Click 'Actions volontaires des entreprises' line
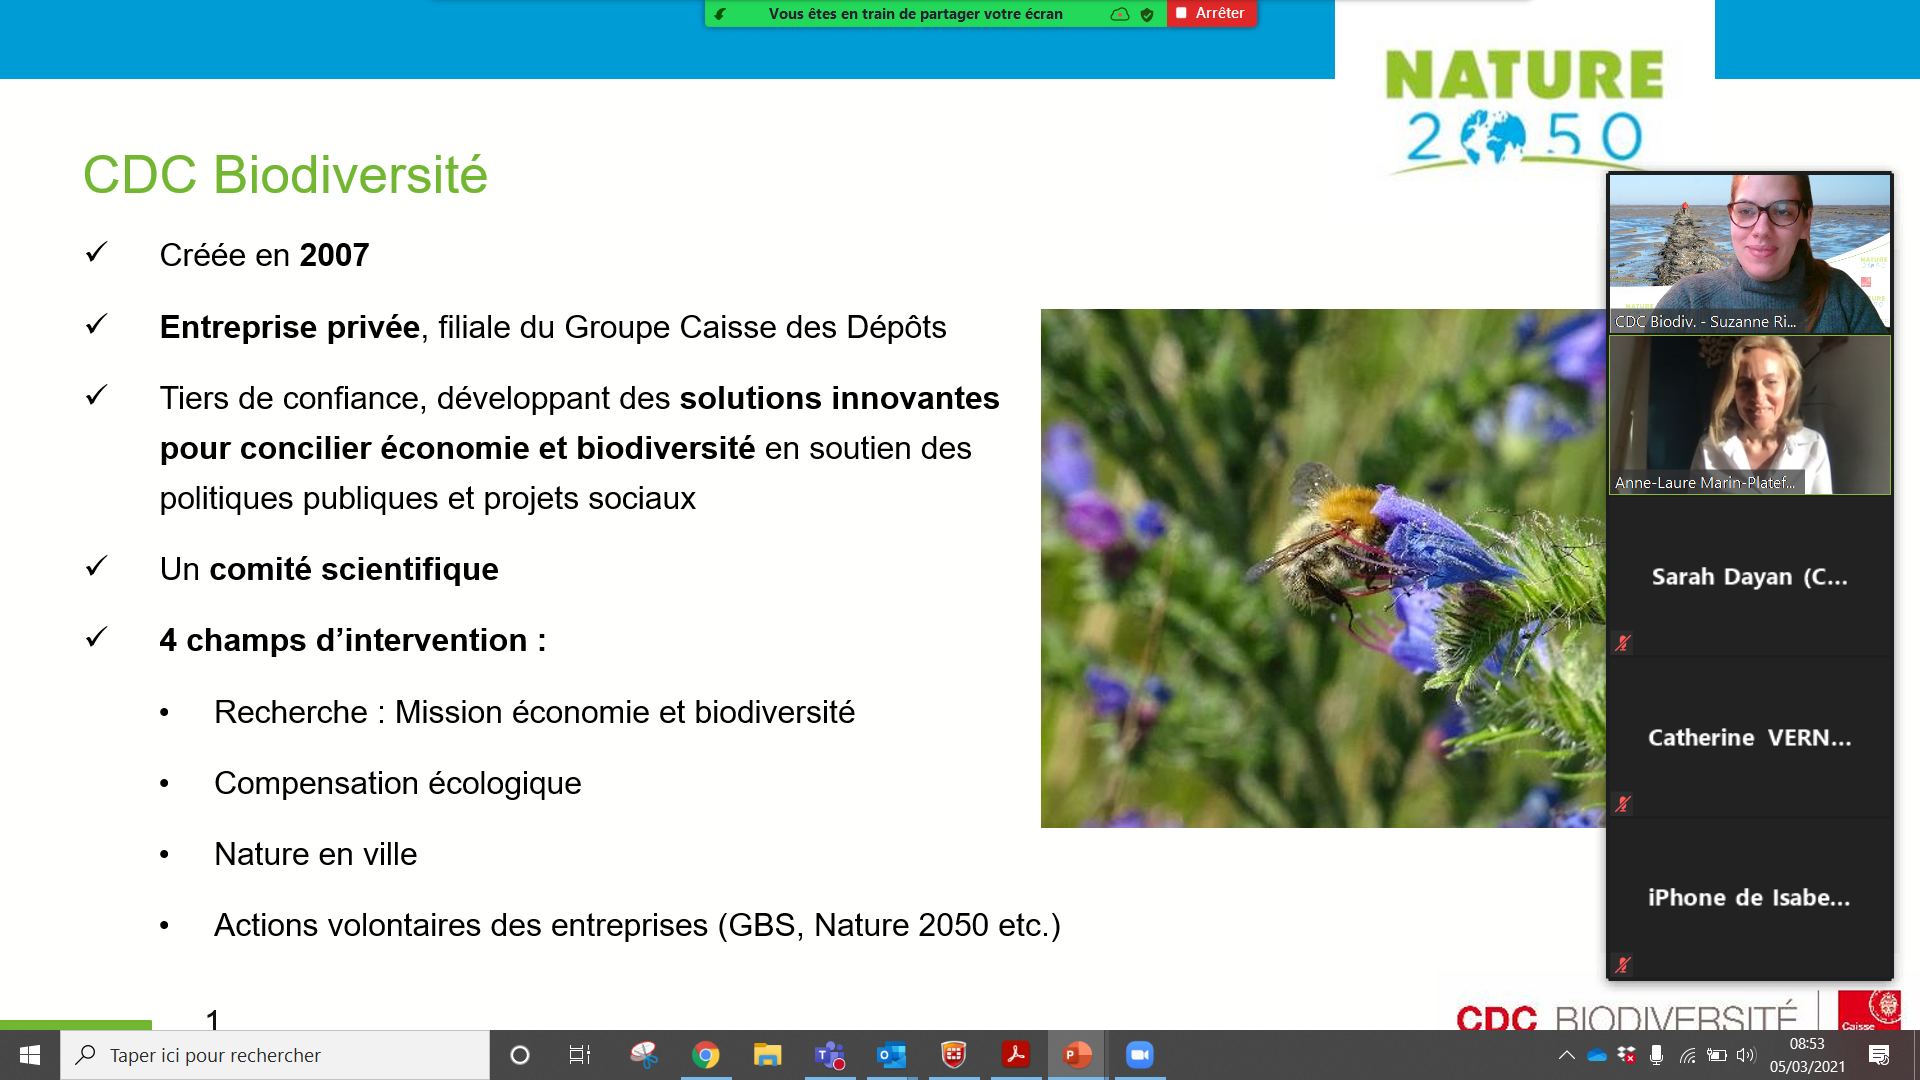1920x1080 pixels. click(637, 925)
